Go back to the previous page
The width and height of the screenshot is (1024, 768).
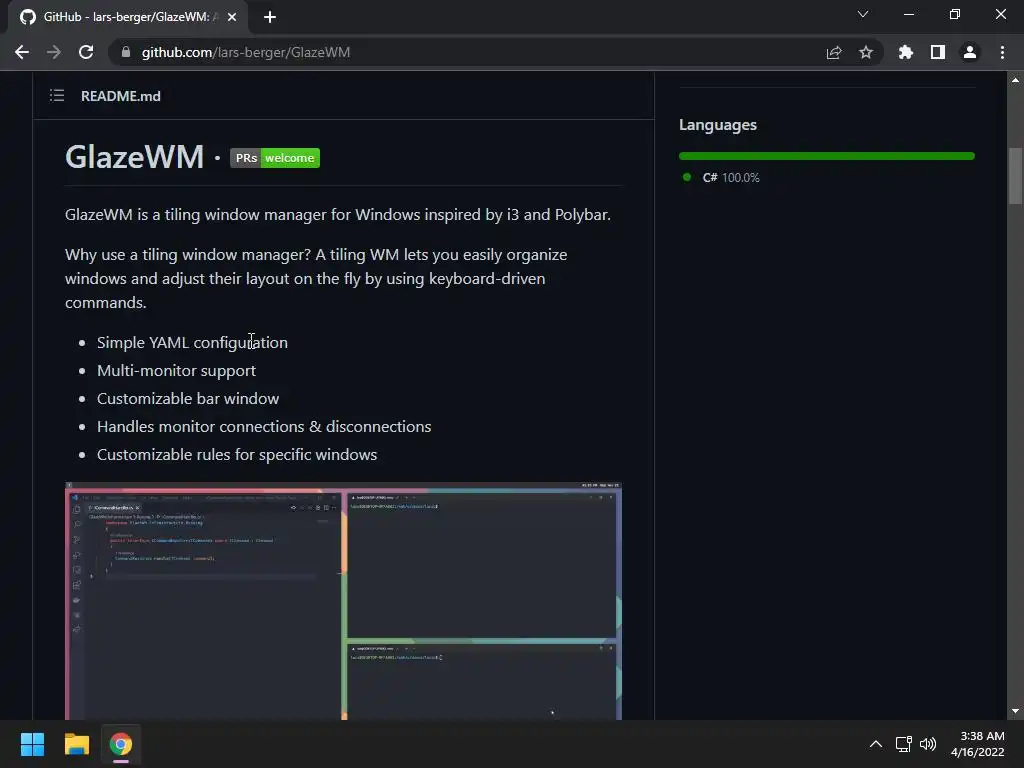[22, 52]
